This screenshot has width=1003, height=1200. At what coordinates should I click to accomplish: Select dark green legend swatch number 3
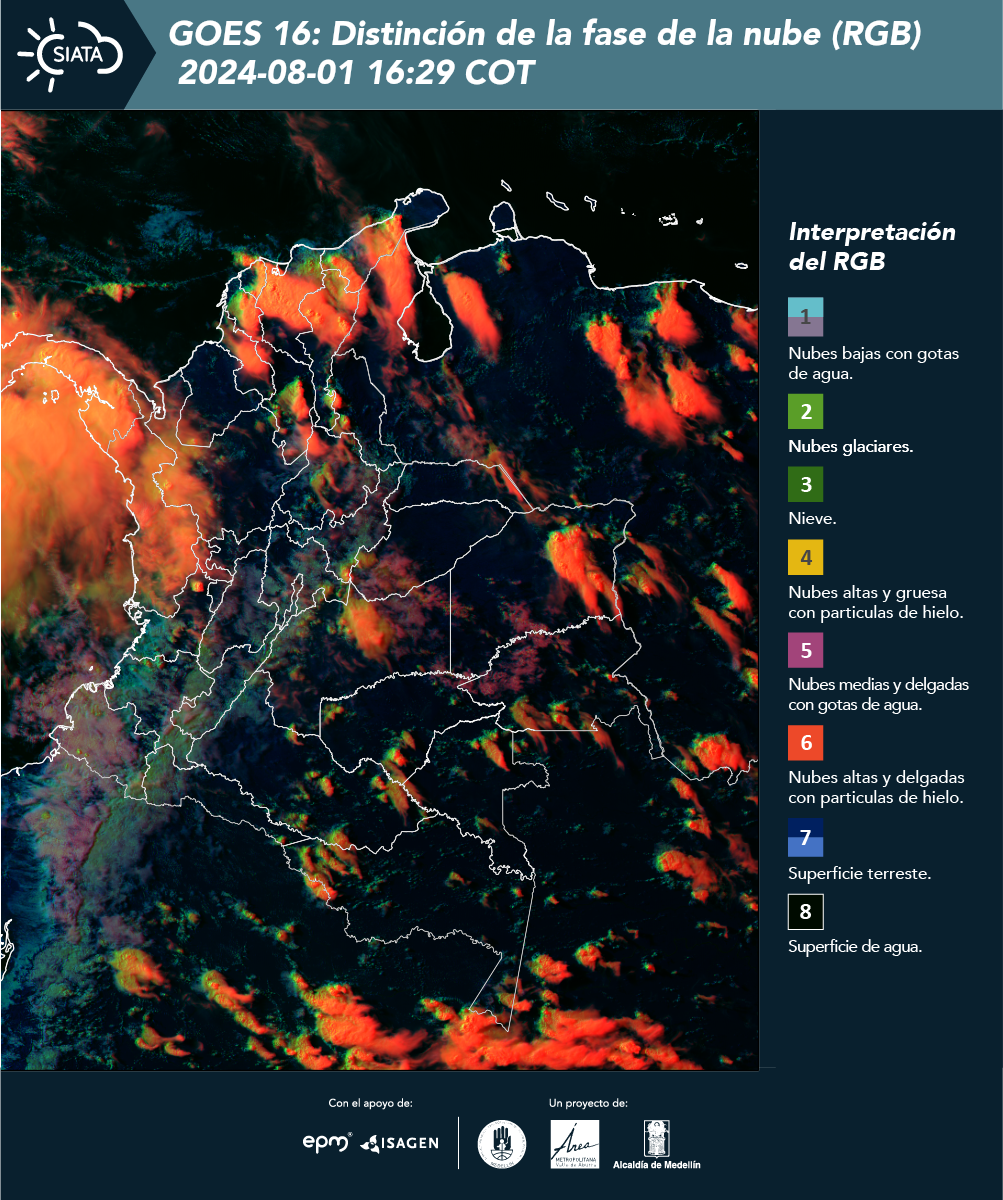point(805,485)
